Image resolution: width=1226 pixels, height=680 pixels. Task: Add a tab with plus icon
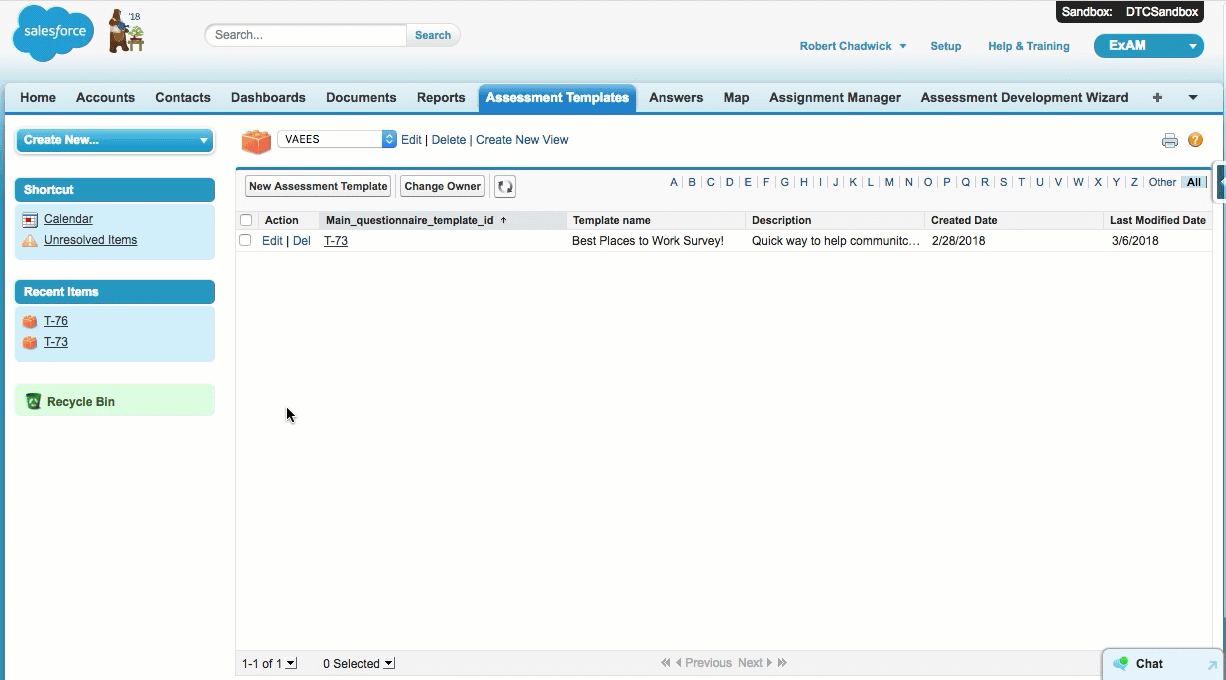(x=1157, y=98)
